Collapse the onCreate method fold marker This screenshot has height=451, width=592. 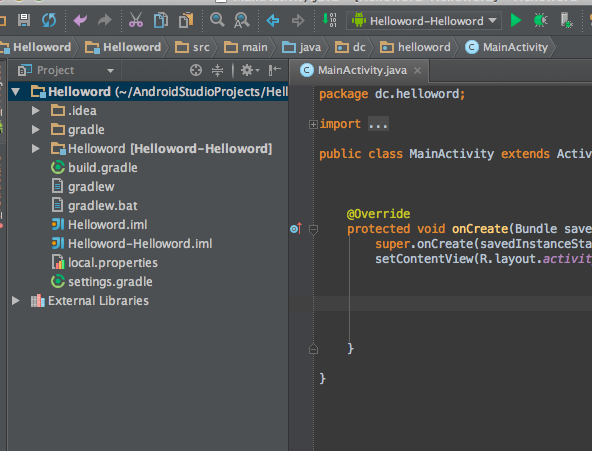click(313, 229)
